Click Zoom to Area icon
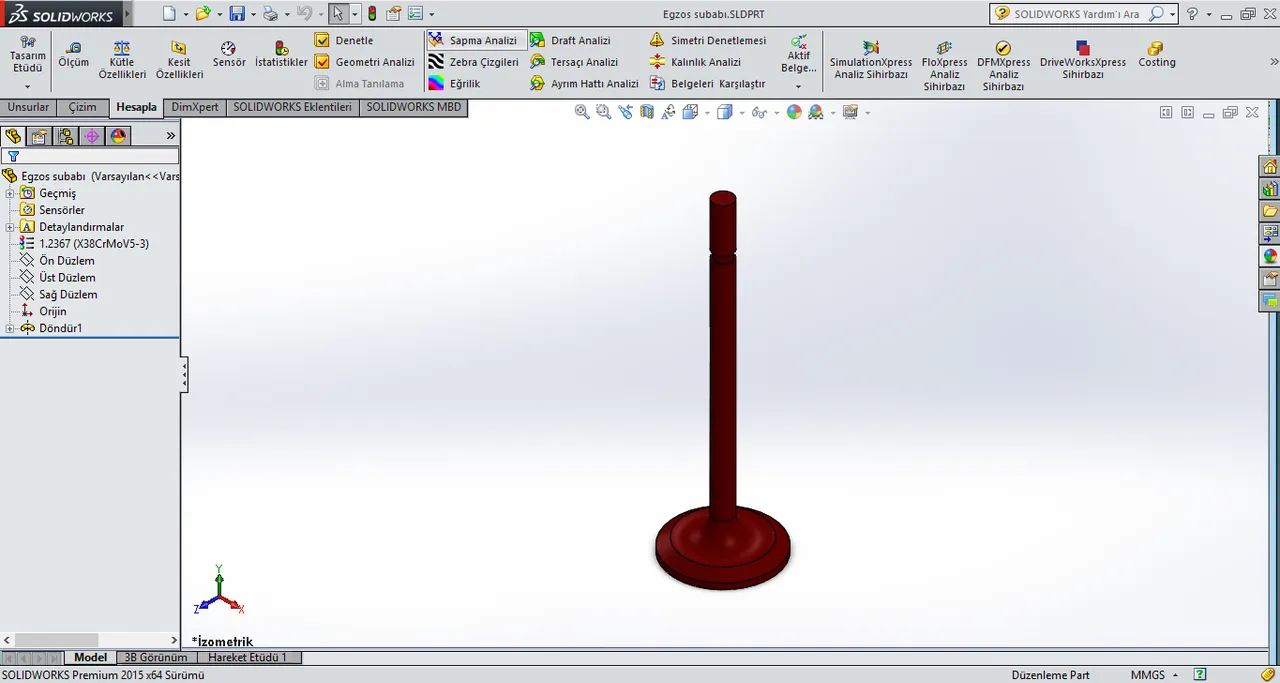This screenshot has width=1280, height=683. point(603,112)
